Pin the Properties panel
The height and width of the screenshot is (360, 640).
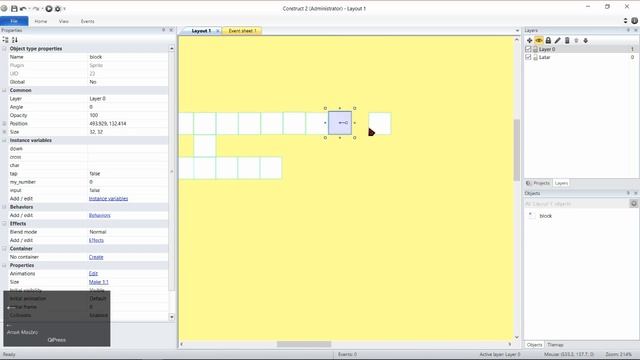coord(164,30)
